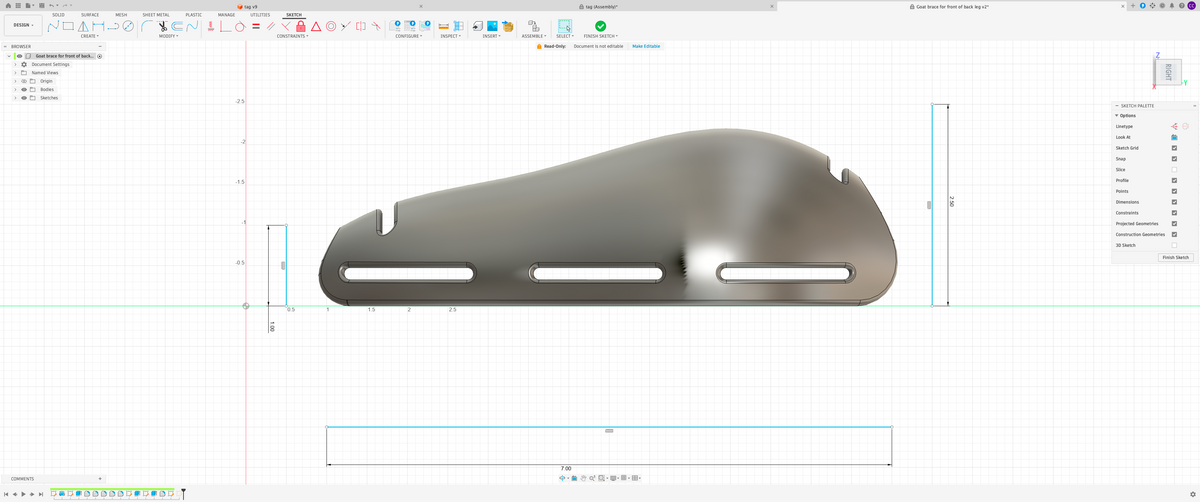
Task: Apply the Fix/Unfix lock constraint
Action: point(300,26)
